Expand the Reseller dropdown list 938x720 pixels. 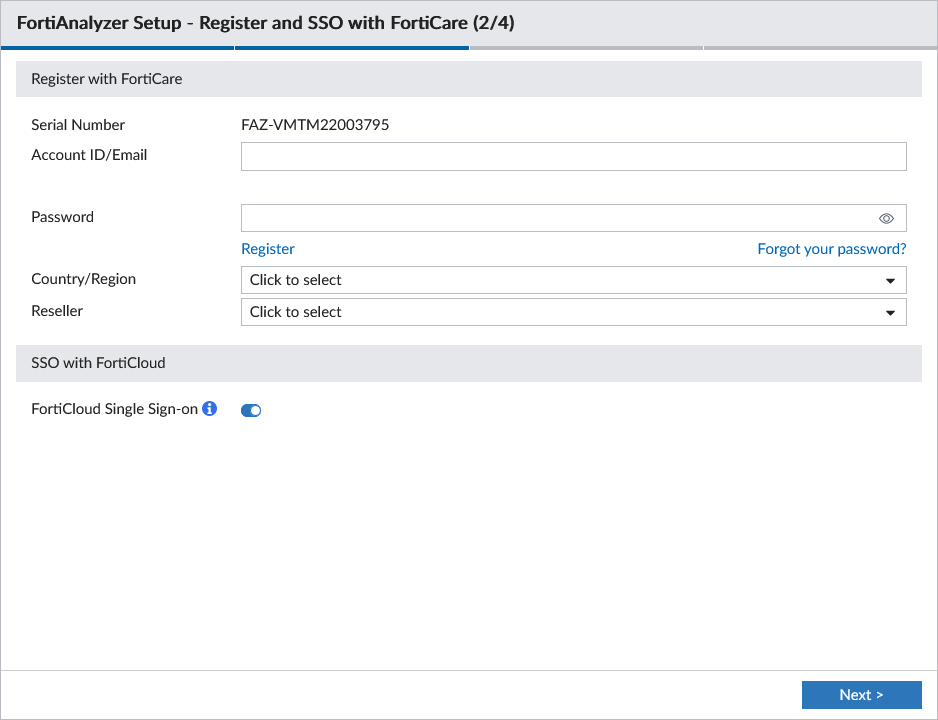coord(573,312)
